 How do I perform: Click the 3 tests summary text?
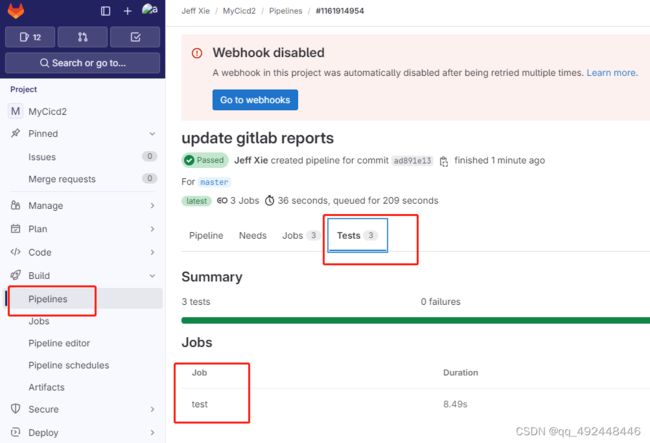196,302
